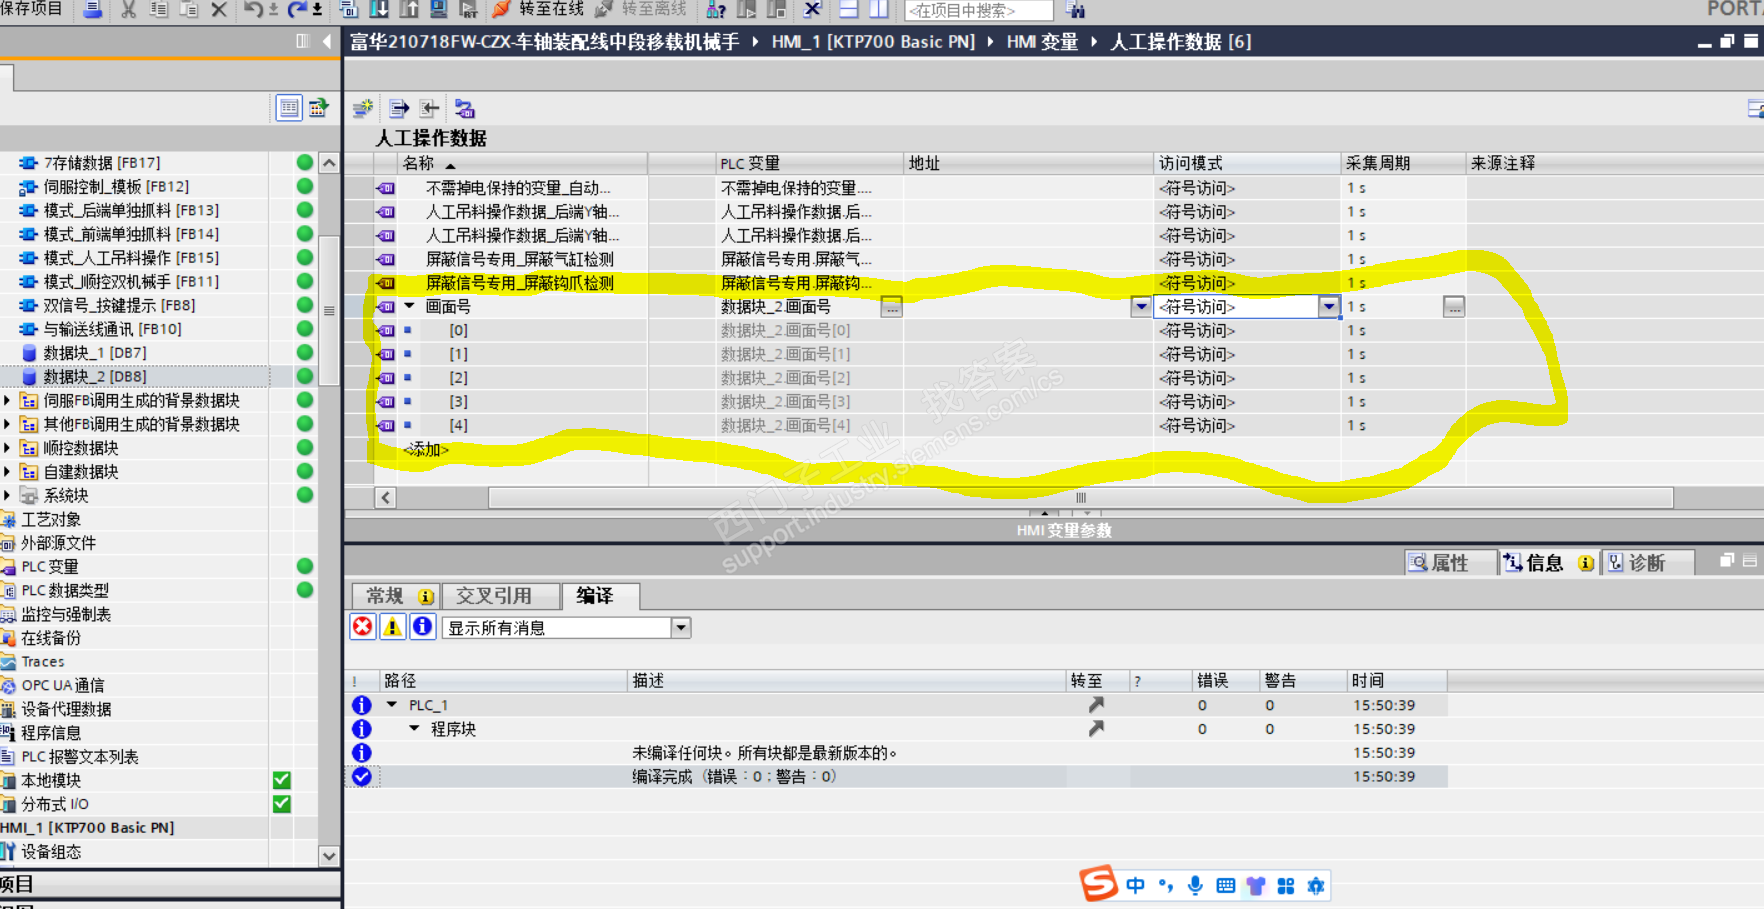This screenshot has height=909, width=1764.
Task: Click the print icon in the top toolbar
Action: coord(93,10)
